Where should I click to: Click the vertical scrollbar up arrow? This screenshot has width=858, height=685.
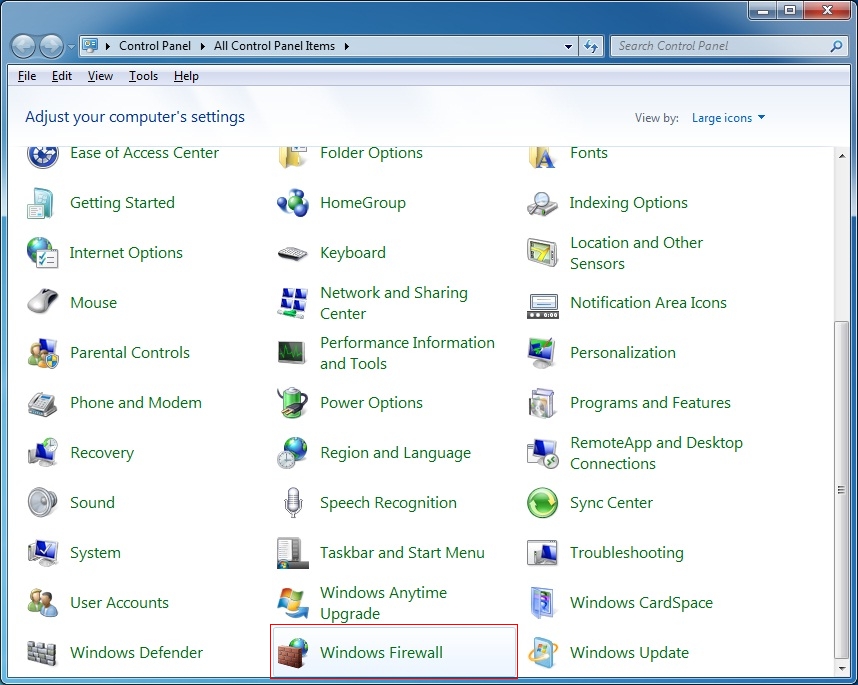(841, 156)
